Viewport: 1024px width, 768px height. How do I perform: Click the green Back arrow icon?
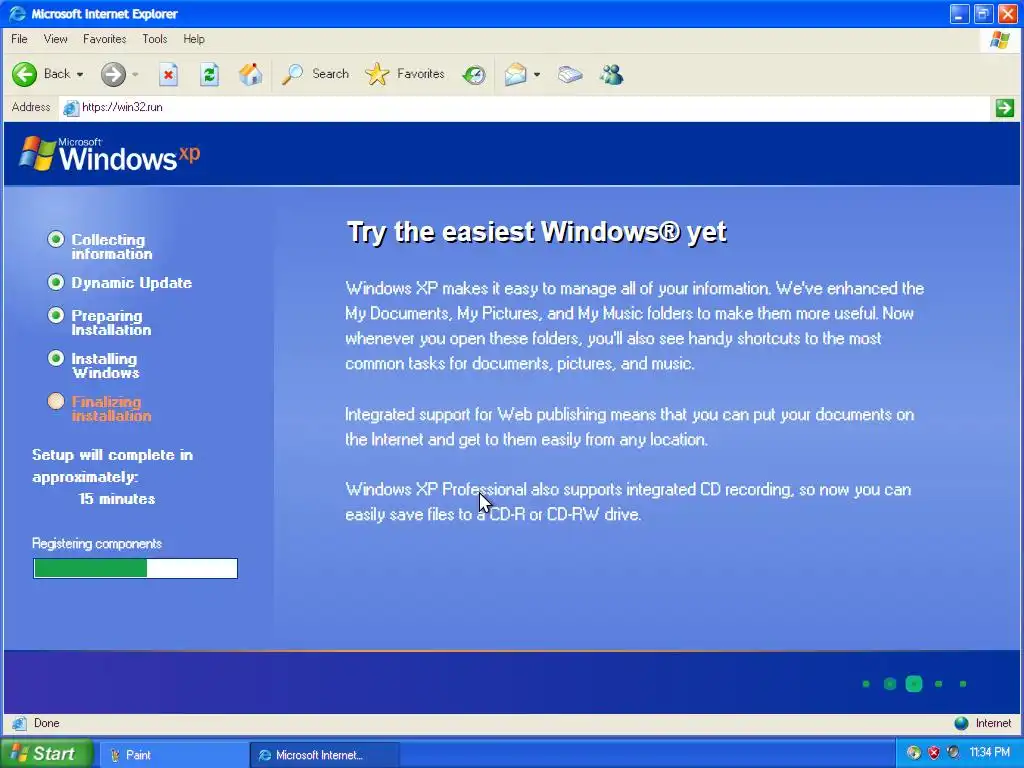tap(24, 74)
